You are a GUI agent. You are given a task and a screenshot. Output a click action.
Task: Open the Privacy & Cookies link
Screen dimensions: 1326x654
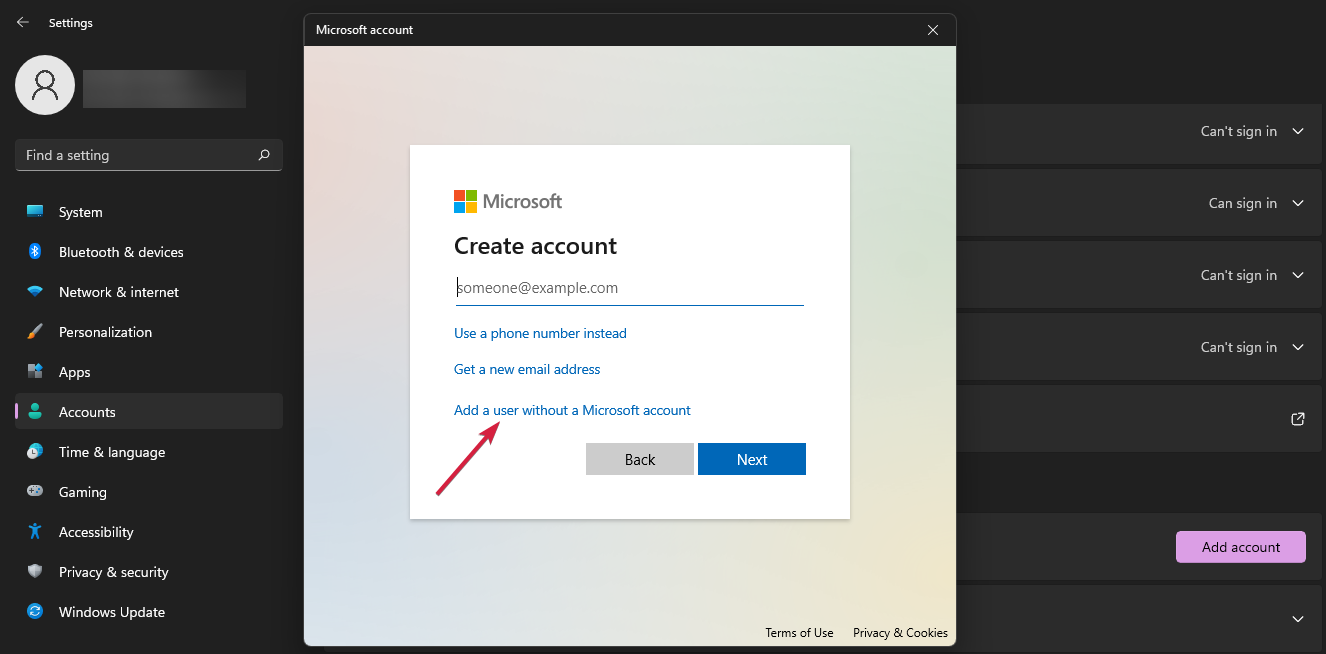[899, 632]
